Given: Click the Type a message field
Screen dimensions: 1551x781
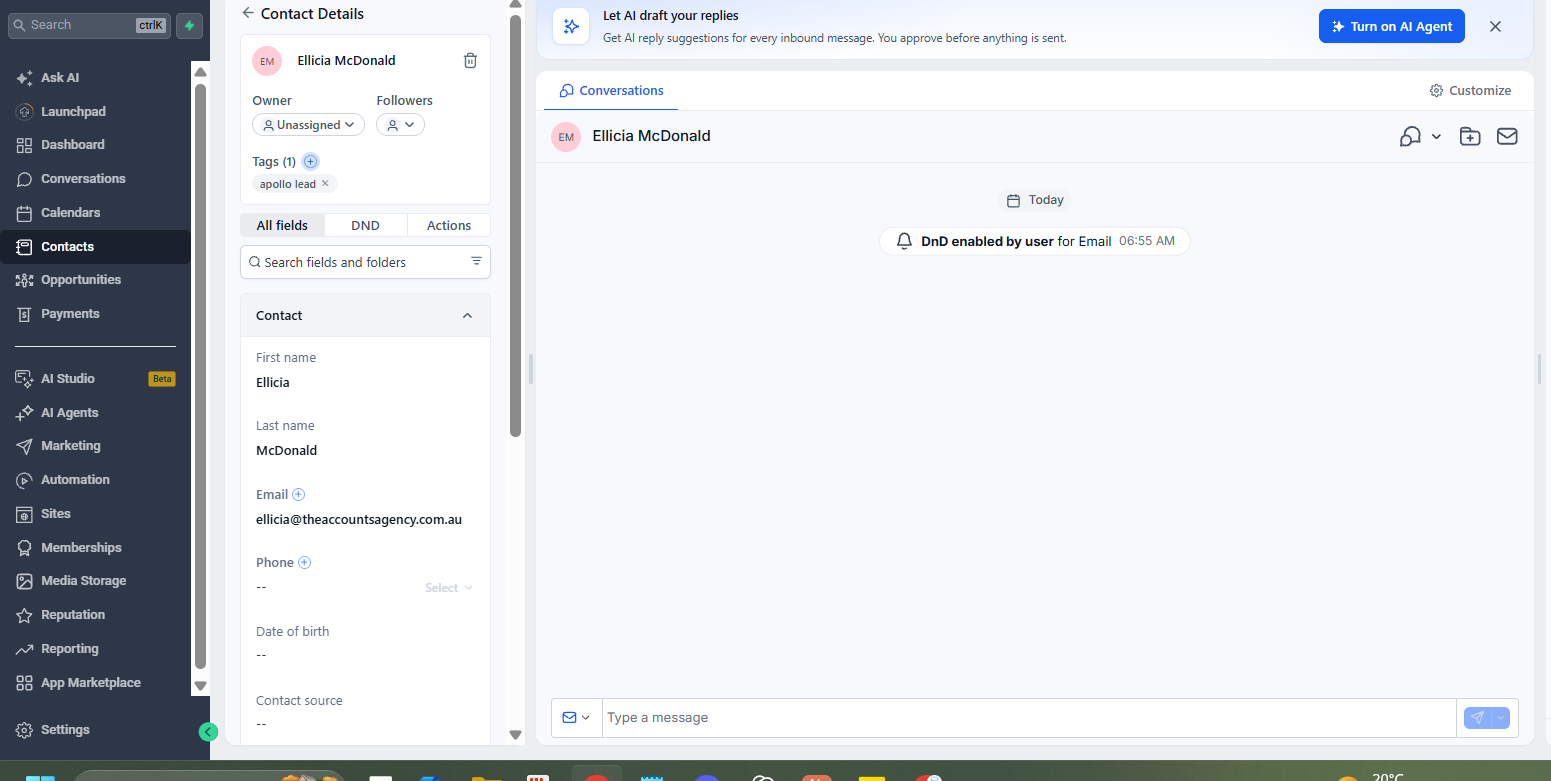Looking at the screenshot, I should (1029, 718).
